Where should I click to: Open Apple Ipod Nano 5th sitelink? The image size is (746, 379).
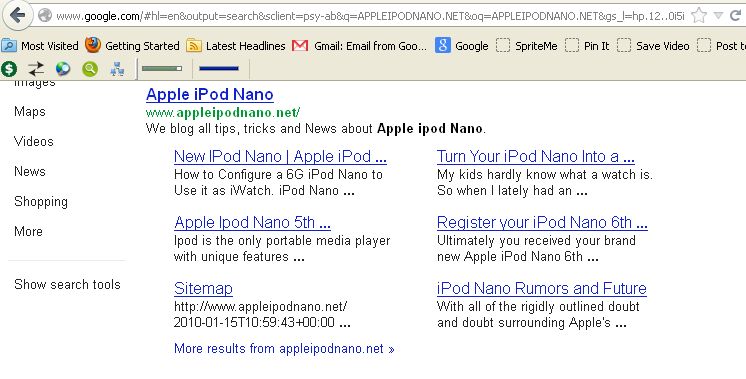click(252, 223)
